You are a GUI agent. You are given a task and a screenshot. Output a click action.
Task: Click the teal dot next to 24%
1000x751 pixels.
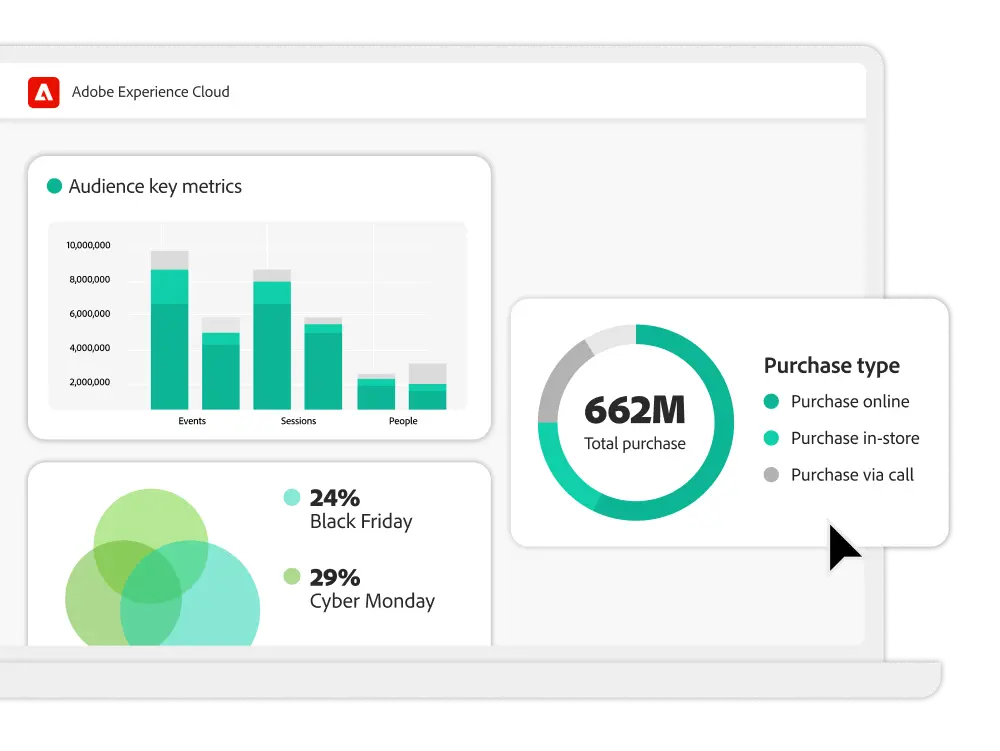click(292, 497)
